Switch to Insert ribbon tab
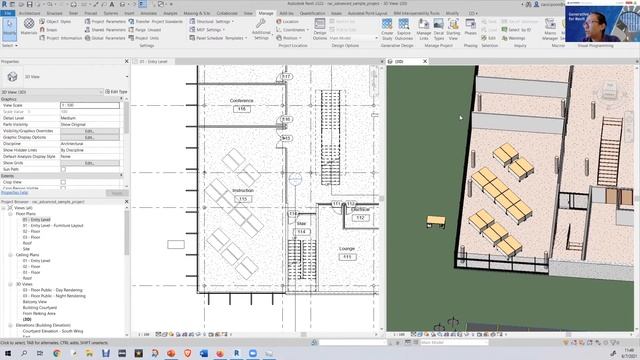The width and height of the screenshot is (640, 360). coord(129,13)
